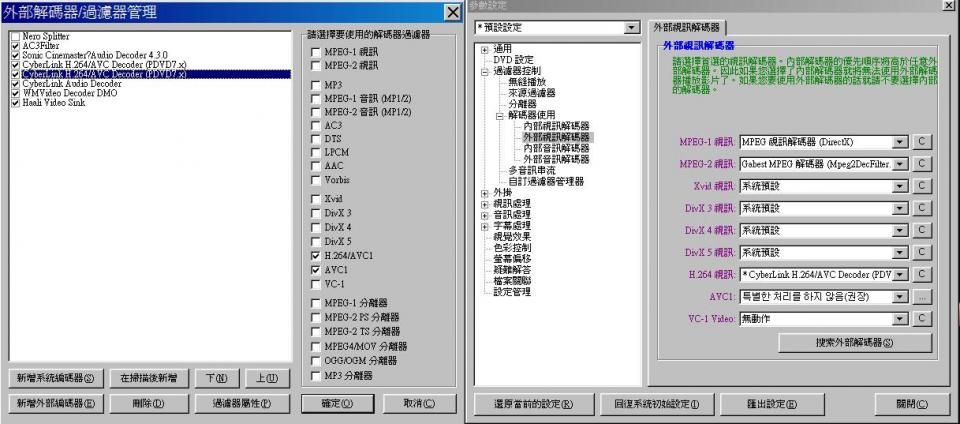Select 色彩控制 in the settings tree

pos(512,248)
